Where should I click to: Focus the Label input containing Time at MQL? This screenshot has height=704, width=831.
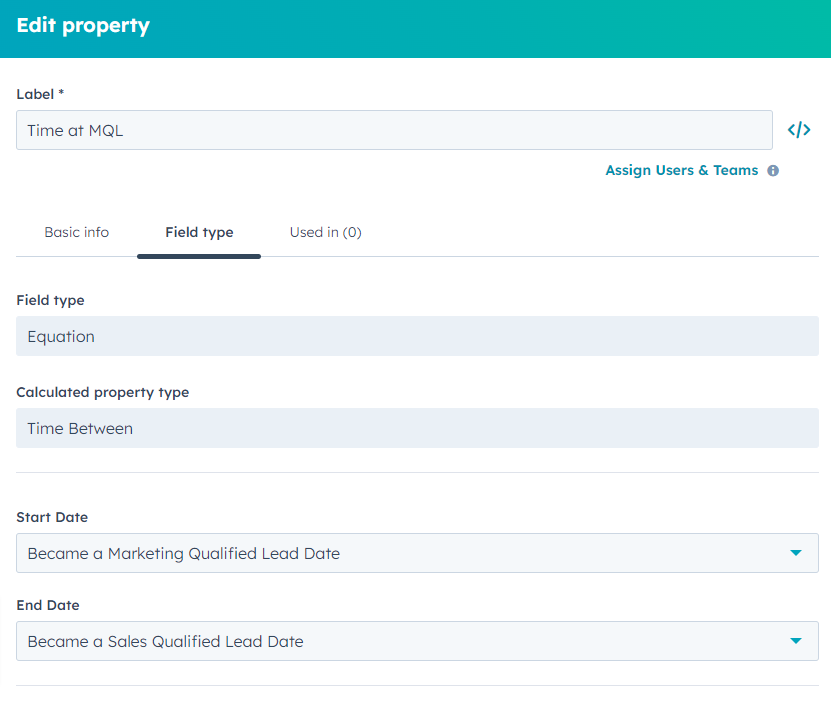394,130
